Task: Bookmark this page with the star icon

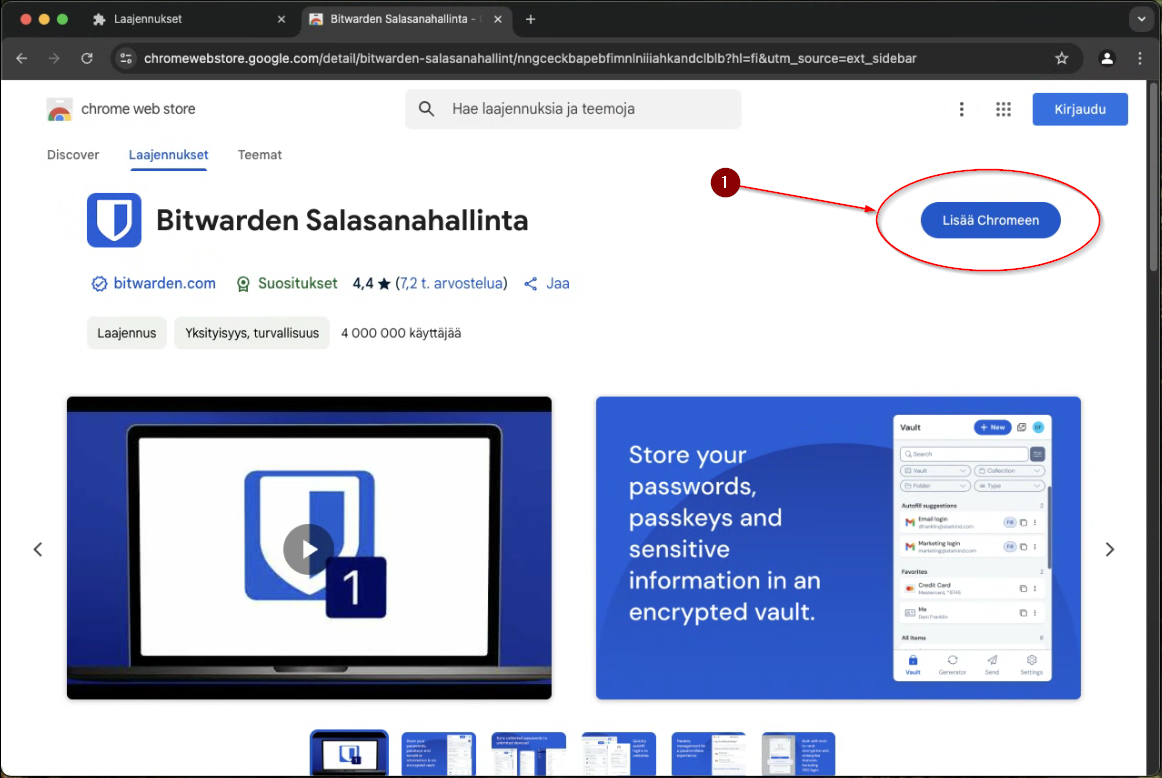Action: (1062, 59)
